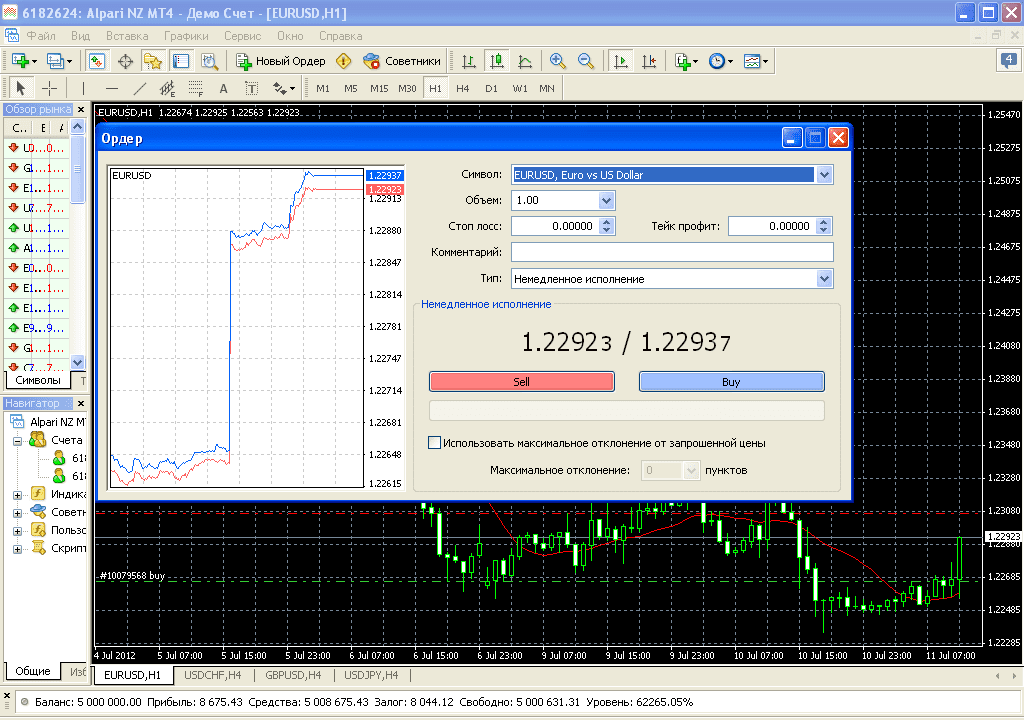Toggle the auto scroll chart icon
This screenshot has height=720, width=1024.
tap(620, 61)
